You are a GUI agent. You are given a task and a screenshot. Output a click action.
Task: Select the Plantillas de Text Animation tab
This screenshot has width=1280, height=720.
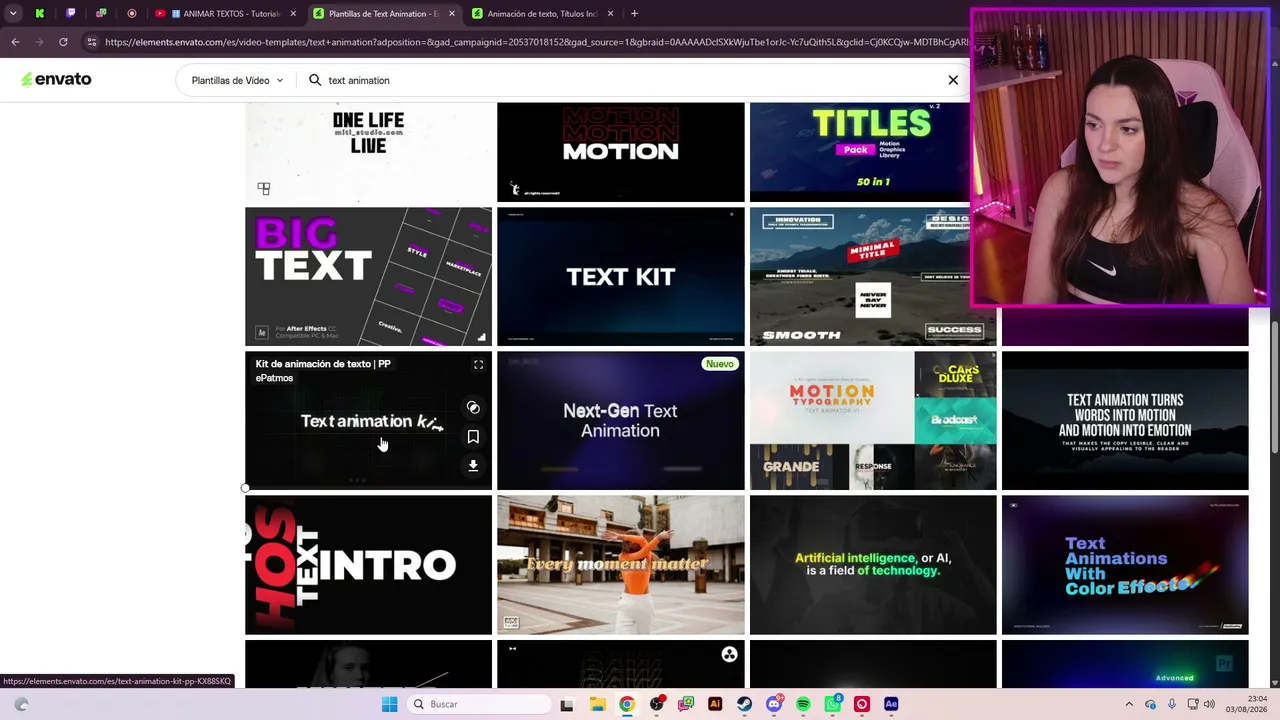(x=383, y=14)
